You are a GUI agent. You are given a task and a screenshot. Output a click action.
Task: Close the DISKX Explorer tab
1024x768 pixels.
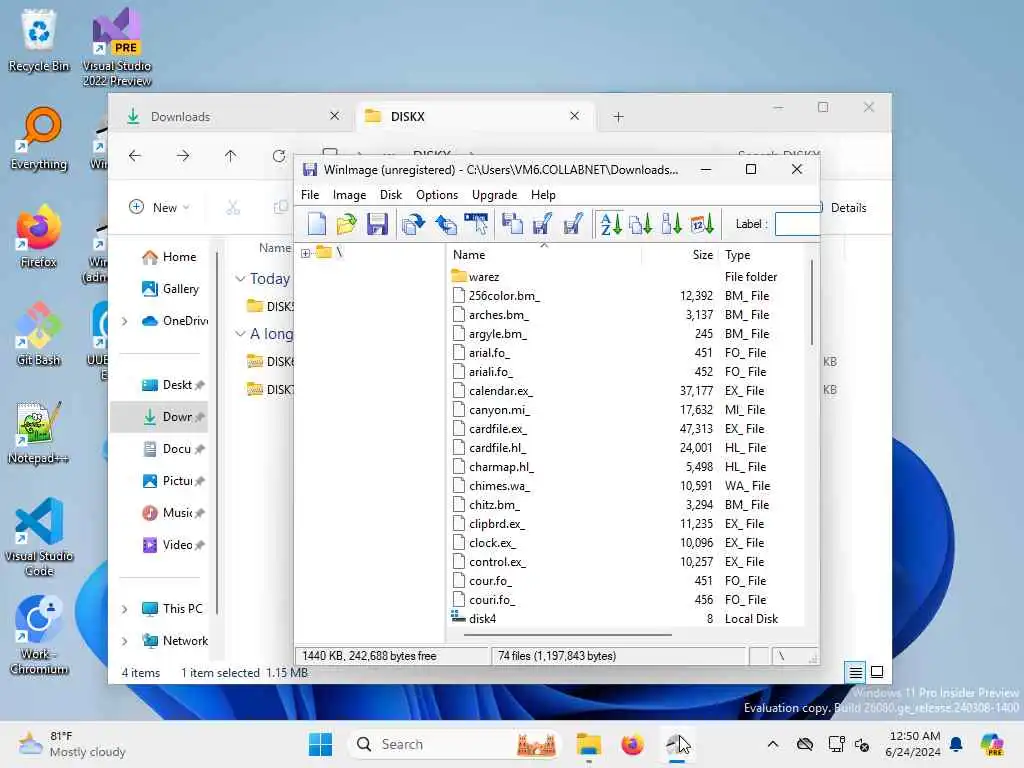[x=574, y=116]
